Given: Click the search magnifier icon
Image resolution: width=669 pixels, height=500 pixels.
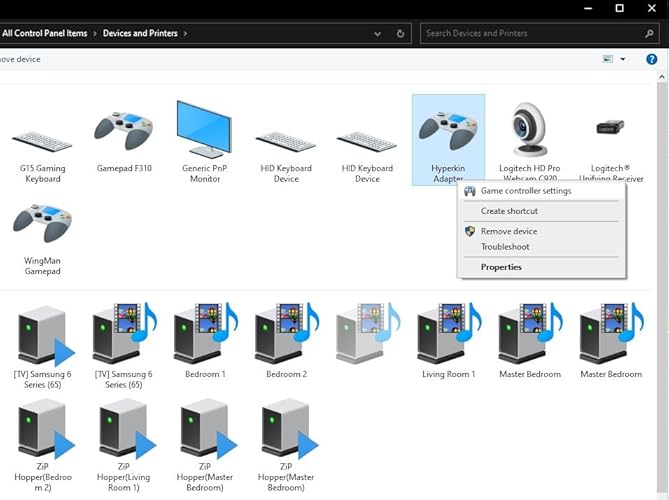Looking at the screenshot, I should point(649,33).
